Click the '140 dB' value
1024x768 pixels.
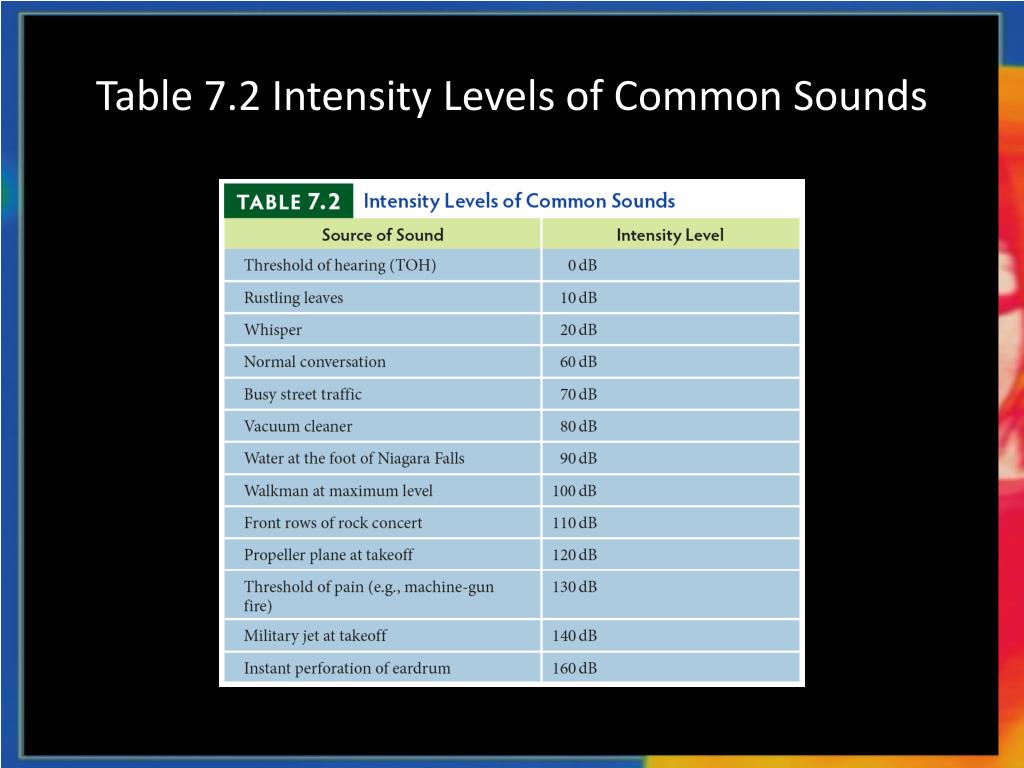coord(574,635)
